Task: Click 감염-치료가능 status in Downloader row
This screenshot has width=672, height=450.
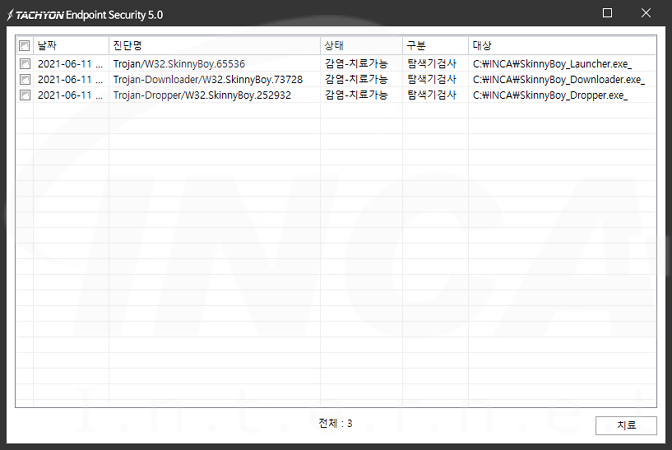Action: click(356, 79)
